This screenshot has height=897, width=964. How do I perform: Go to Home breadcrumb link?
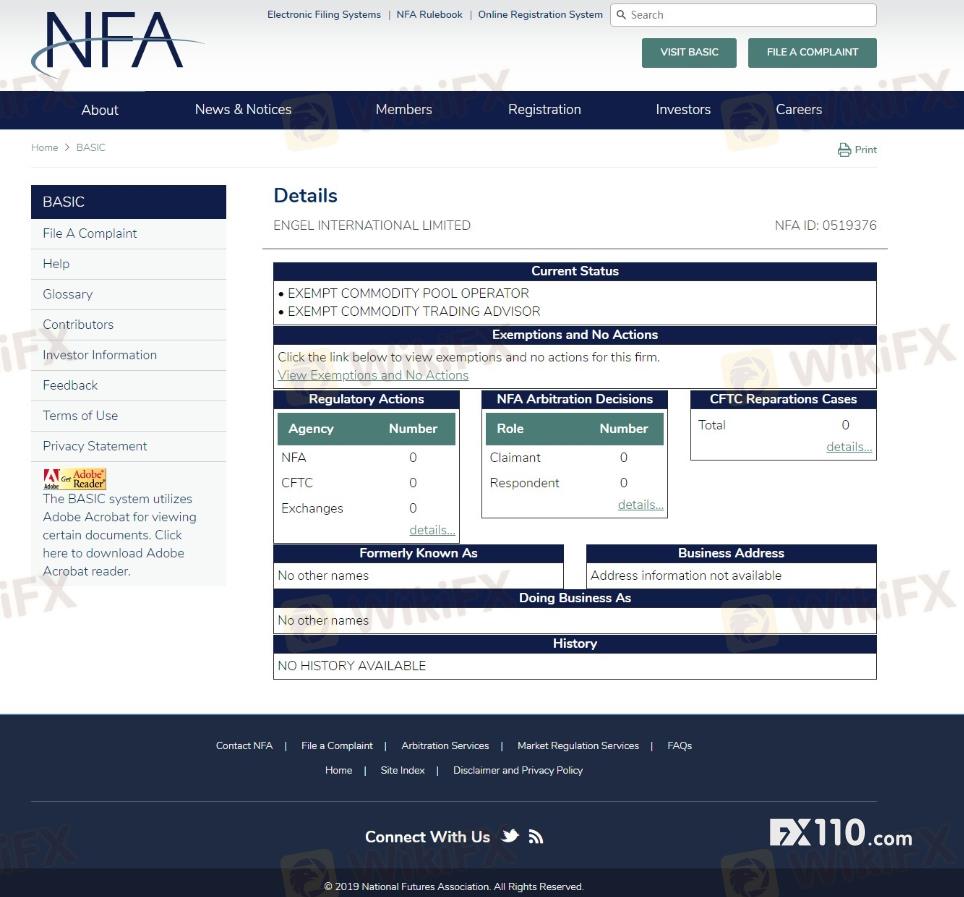(44, 148)
